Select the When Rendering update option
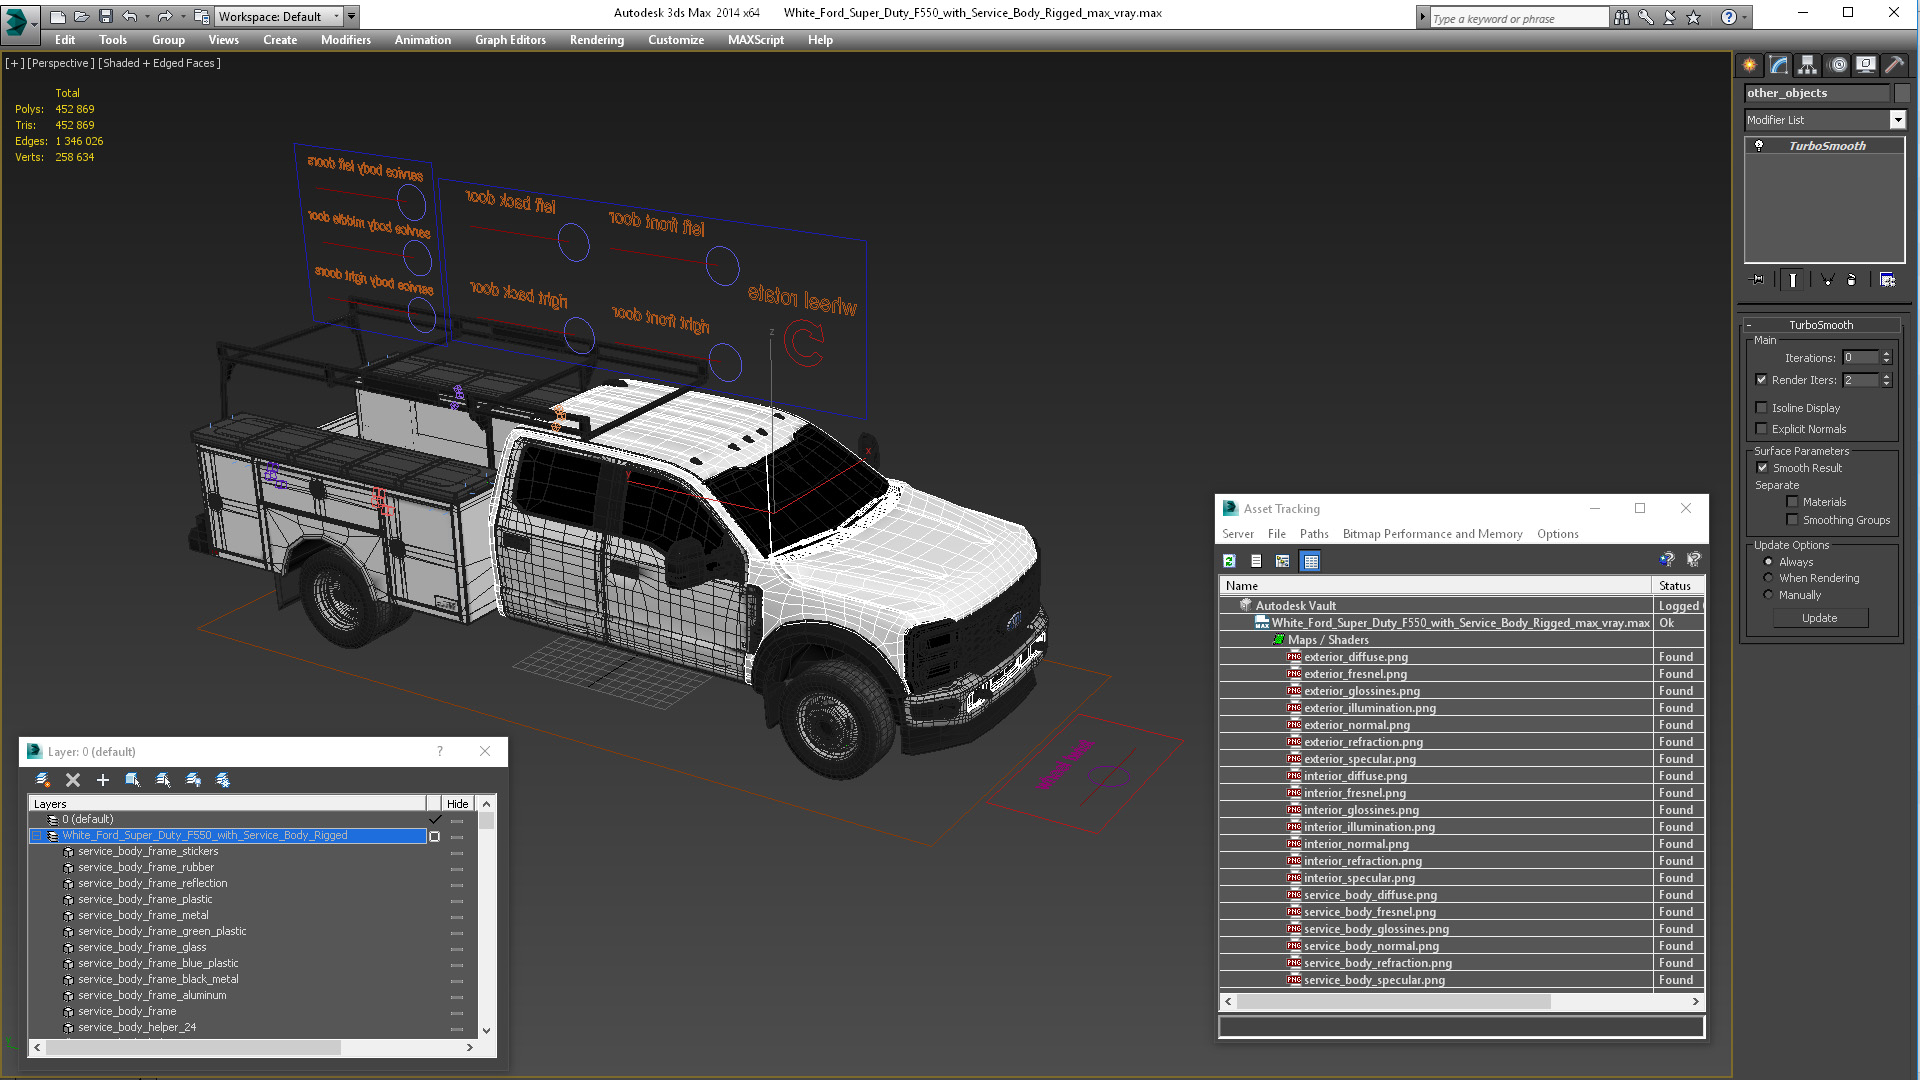The image size is (1920, 1080). [1768, 578]
